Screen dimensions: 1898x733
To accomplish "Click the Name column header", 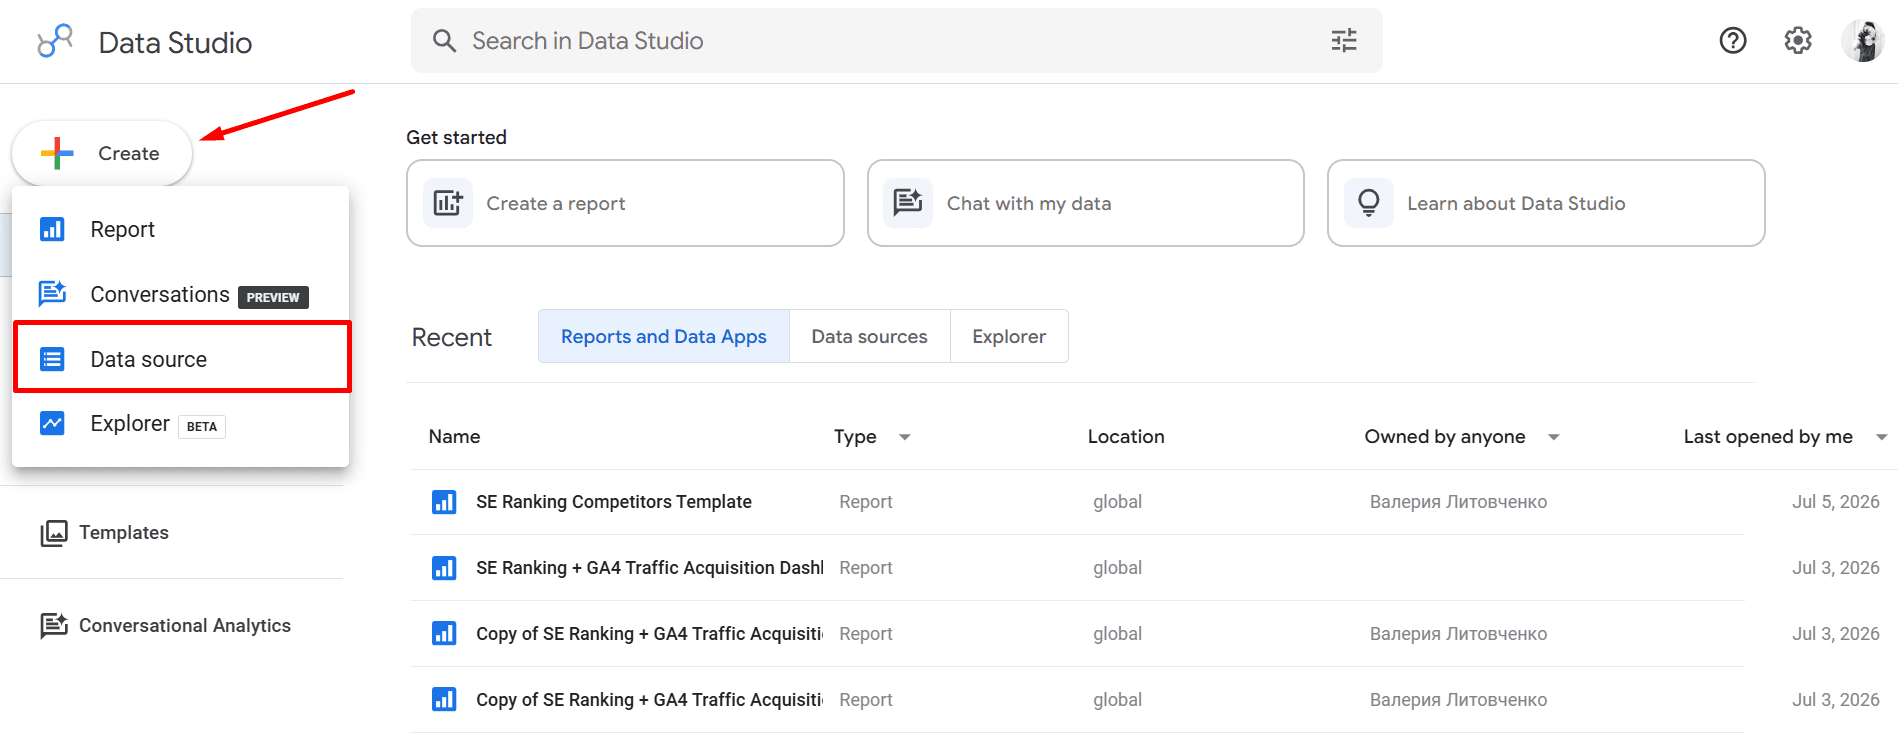I will pyautogui.click(x=454, y=437).
